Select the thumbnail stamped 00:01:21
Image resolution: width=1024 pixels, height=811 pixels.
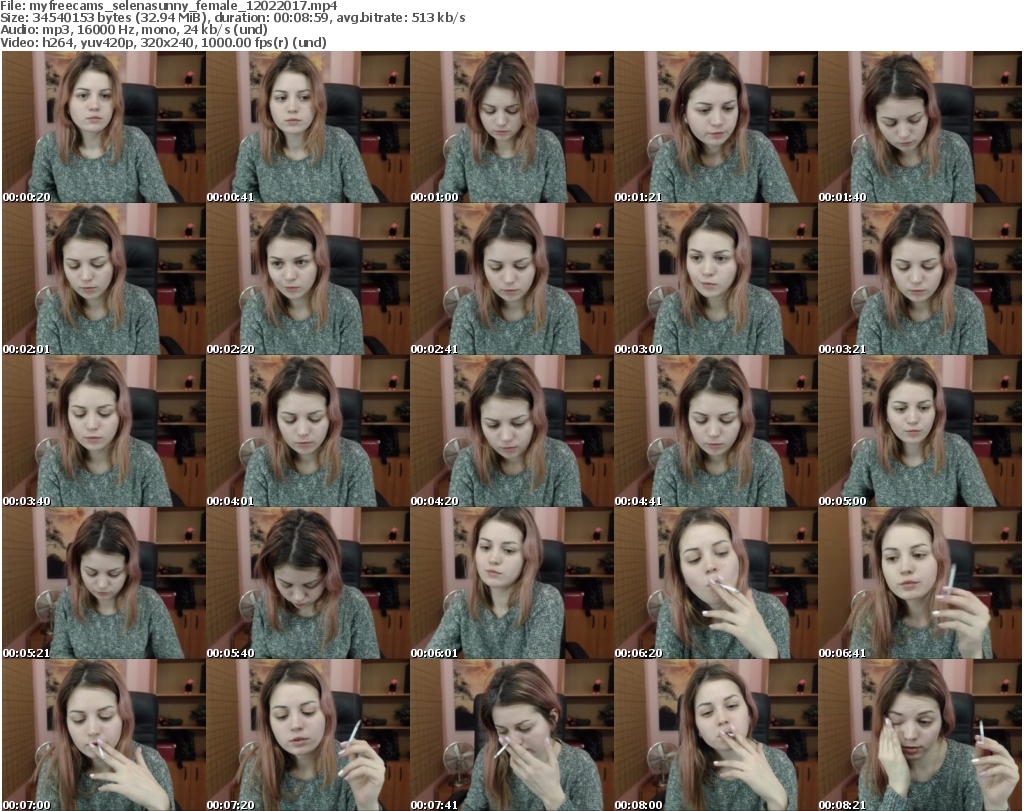(x=715, y=127)
